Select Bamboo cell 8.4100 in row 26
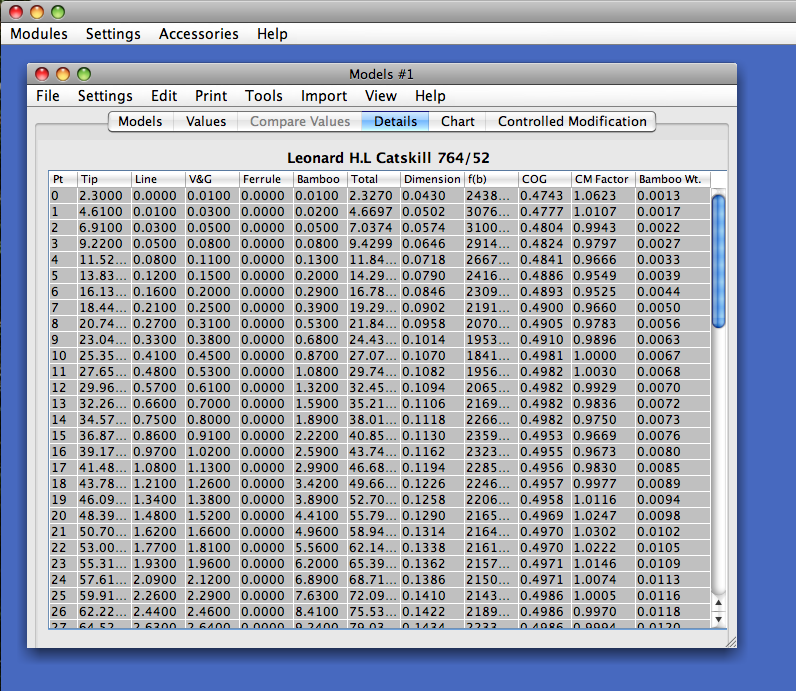This screenshot has height=691, width=796. click(x=320, y=611)
